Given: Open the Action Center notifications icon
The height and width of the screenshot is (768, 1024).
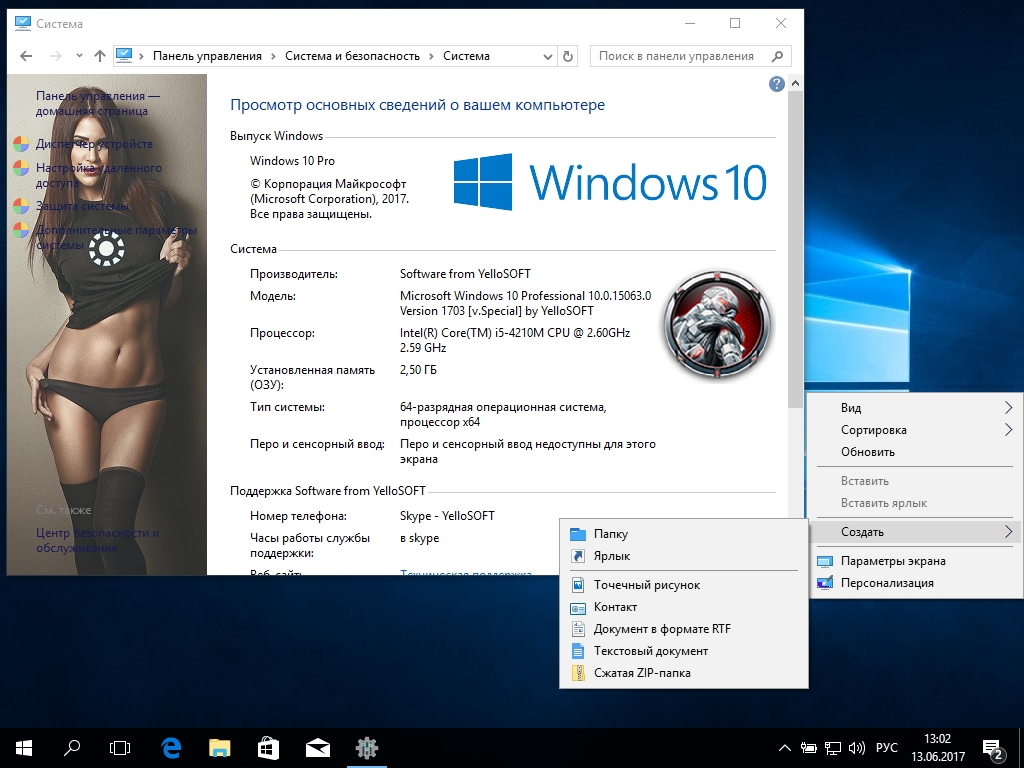Looking at the screenshot, I should tap(993, 748).
